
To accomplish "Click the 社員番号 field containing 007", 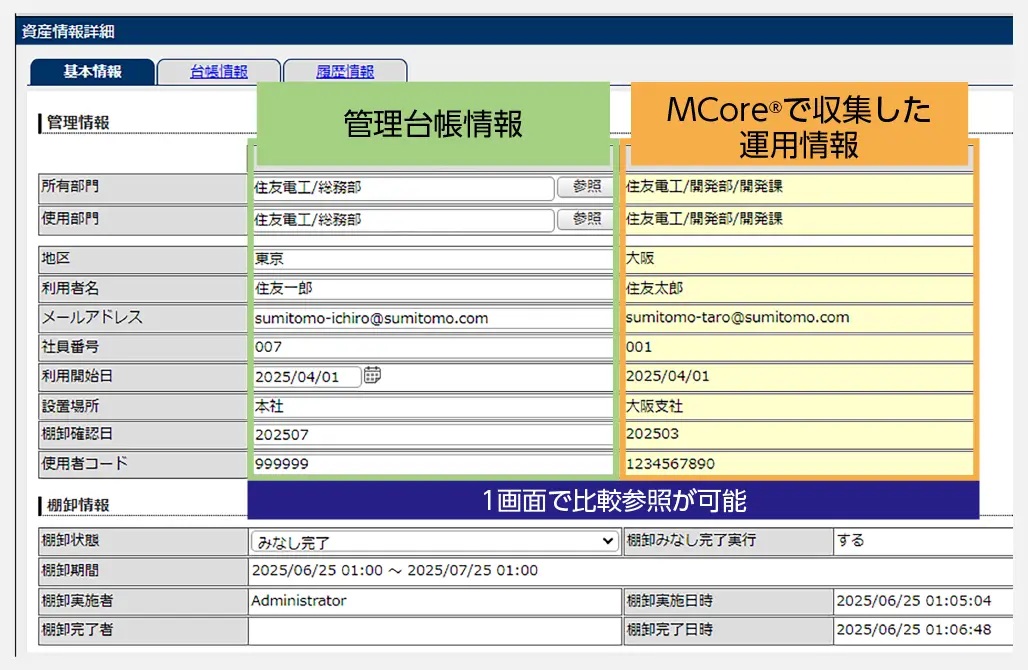I will point(433,347).
